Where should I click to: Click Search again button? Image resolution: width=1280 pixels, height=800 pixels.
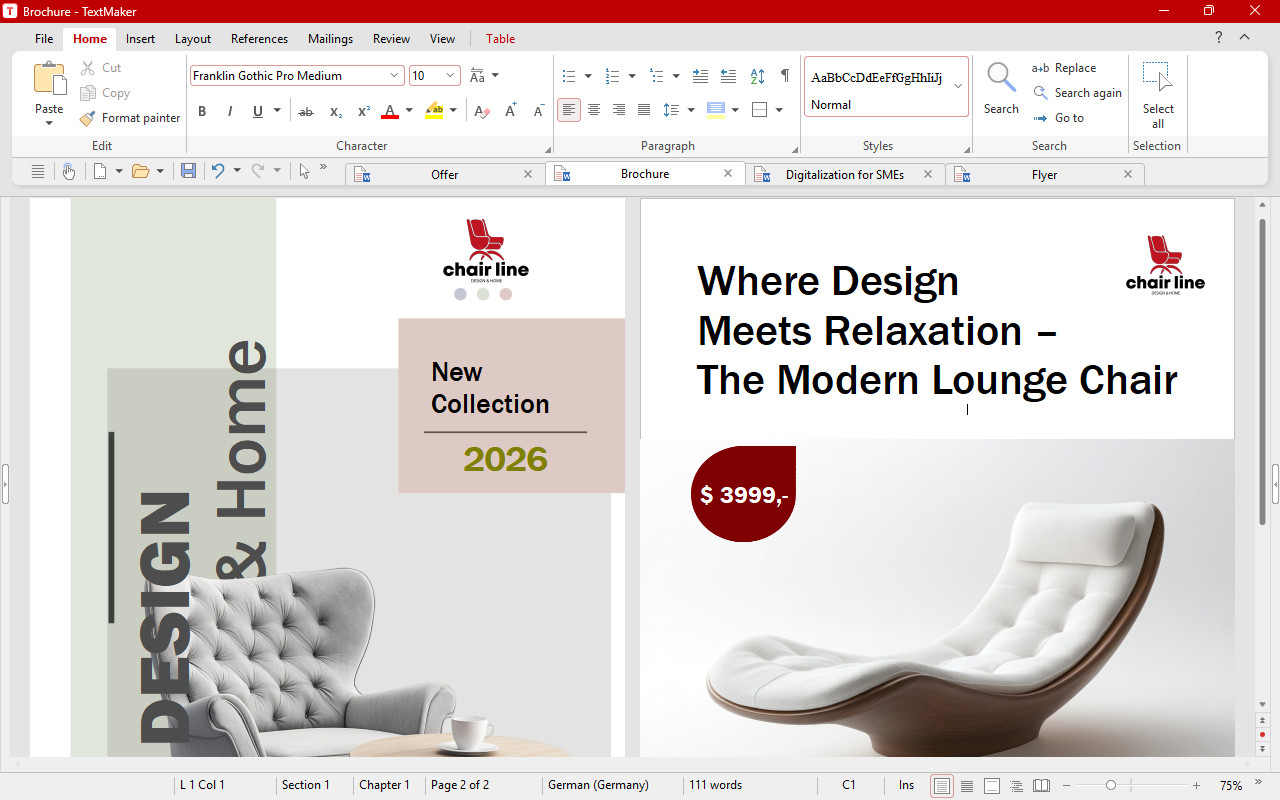pyautogui.click(x=1077, y=93)
